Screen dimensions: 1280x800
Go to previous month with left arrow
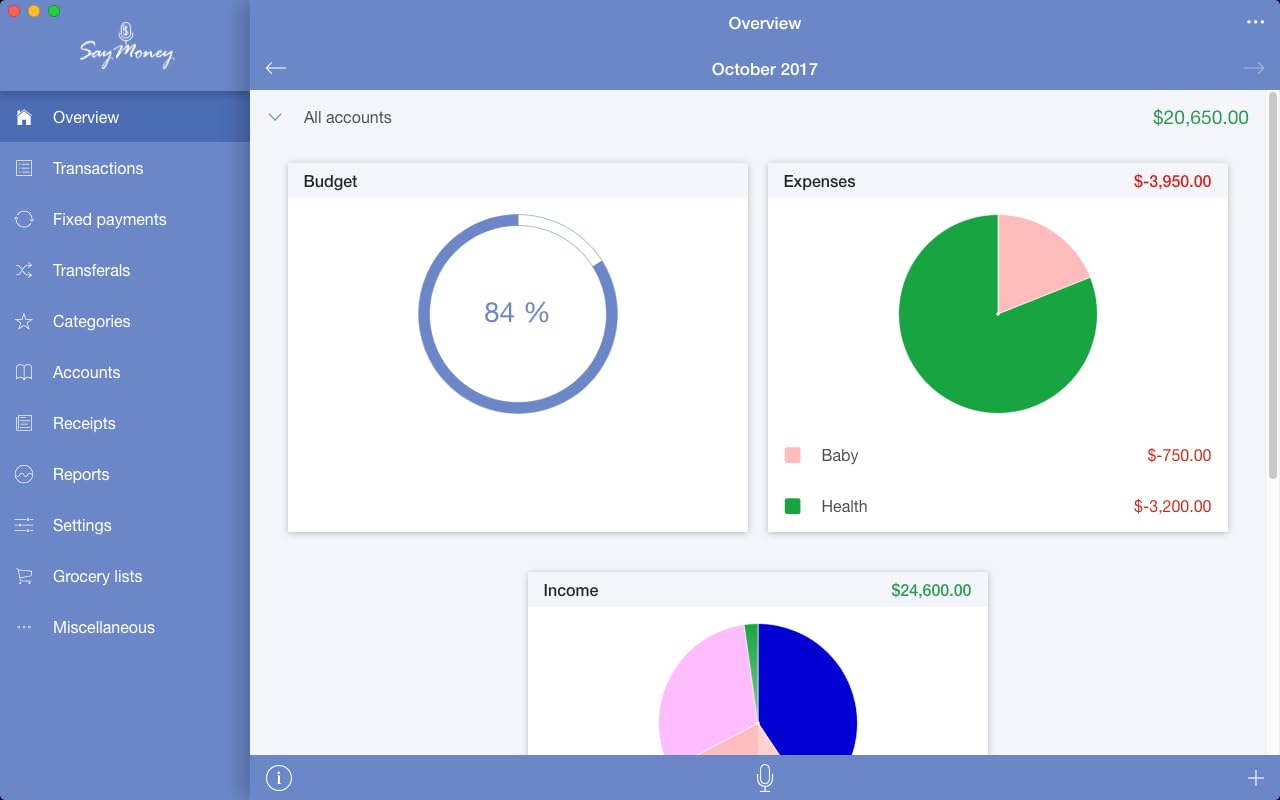coord(276,68)
